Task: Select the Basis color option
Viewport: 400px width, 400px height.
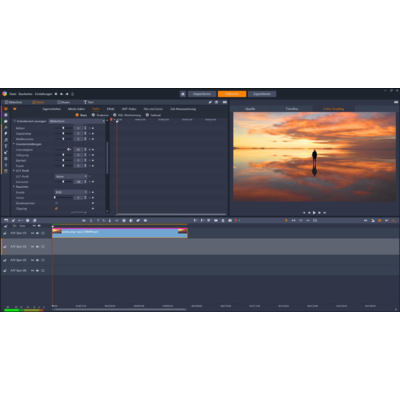Action: point(81,115)
